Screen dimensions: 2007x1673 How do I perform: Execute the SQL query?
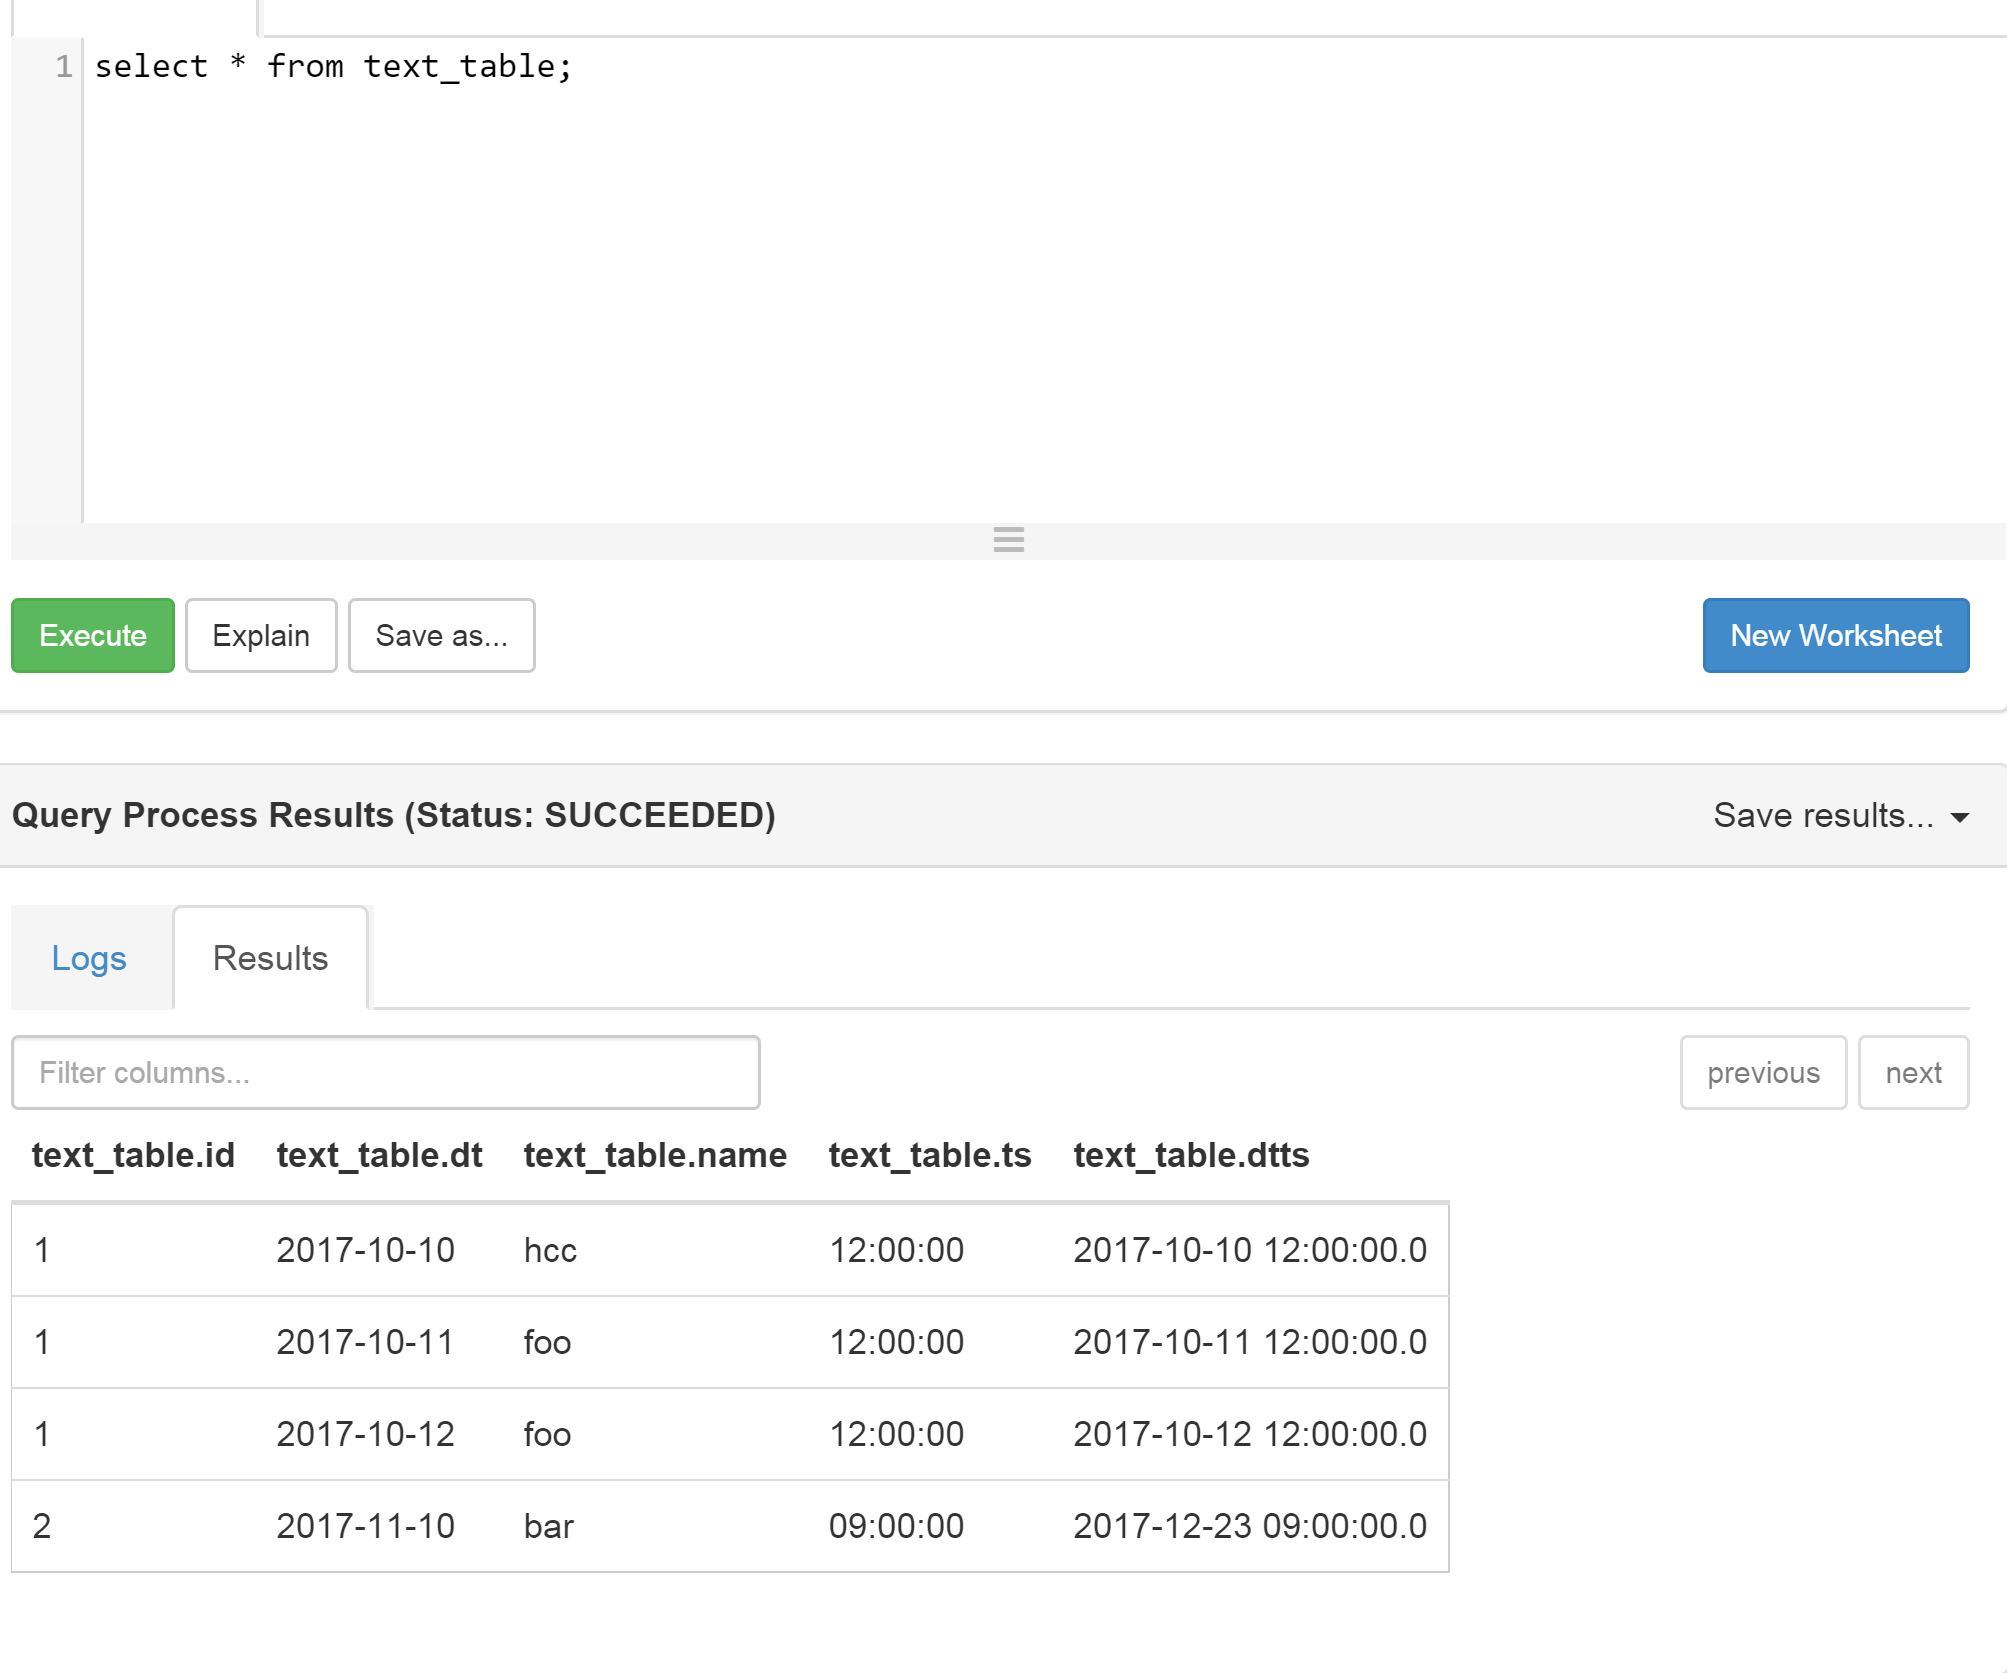coord(92,635)
